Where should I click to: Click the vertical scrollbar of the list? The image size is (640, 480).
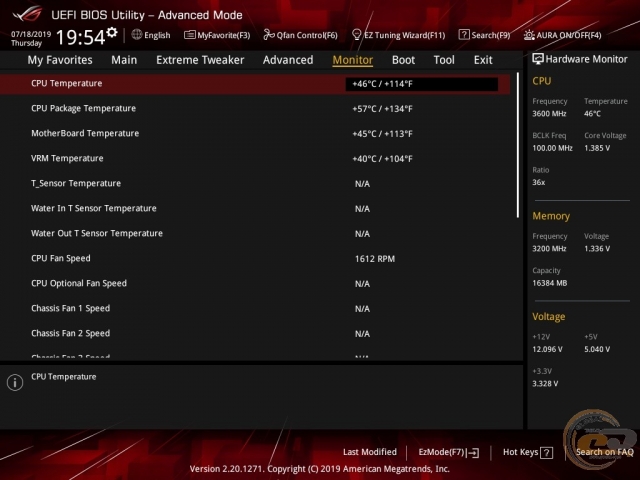pos(518,145)
